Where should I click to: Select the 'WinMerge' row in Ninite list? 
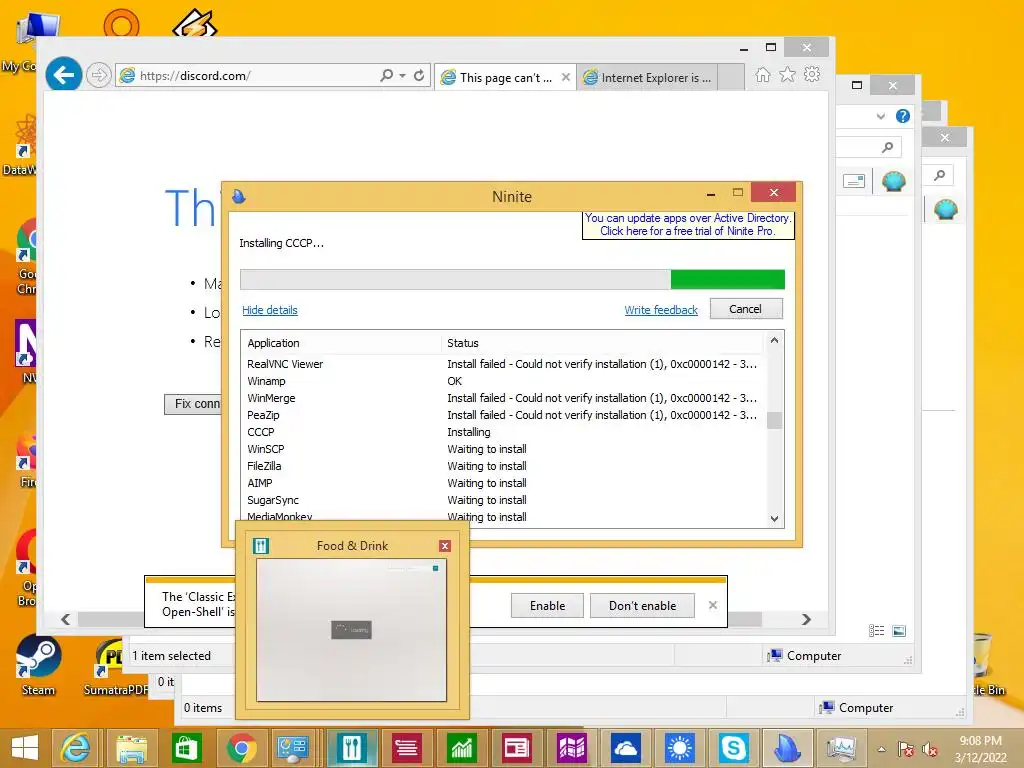(x=503, y=398)
